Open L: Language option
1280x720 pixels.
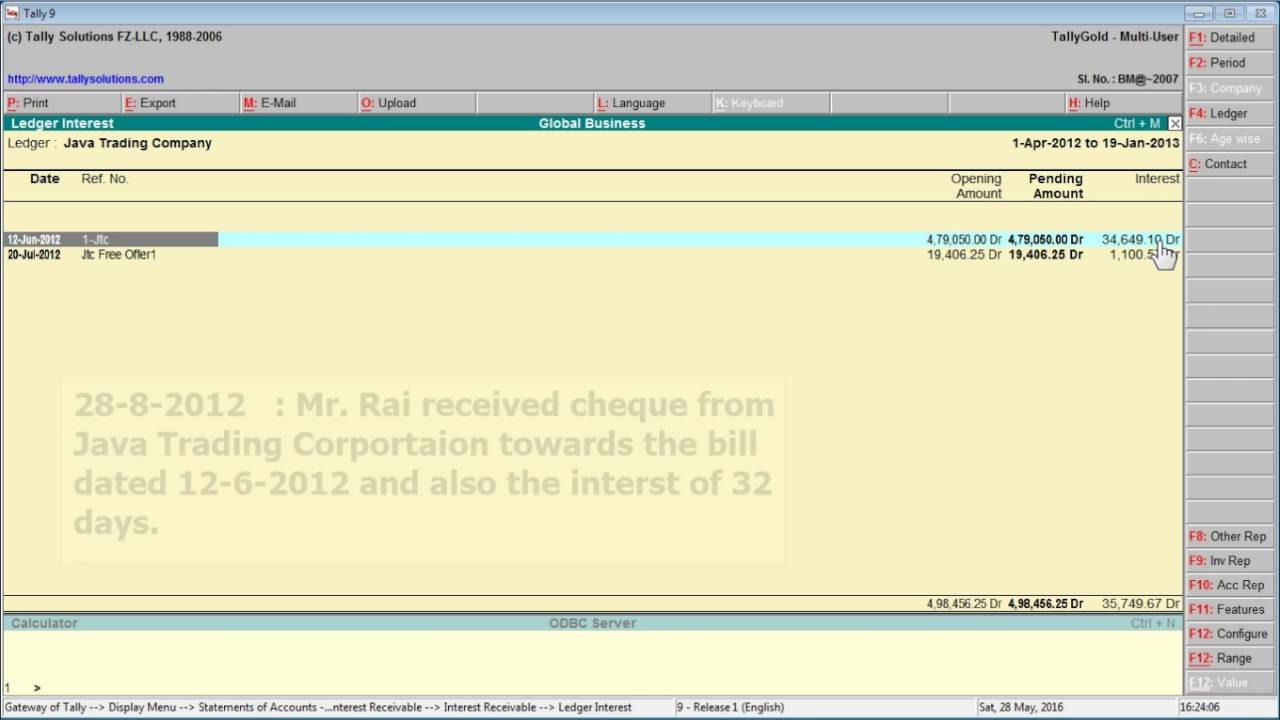651,103
